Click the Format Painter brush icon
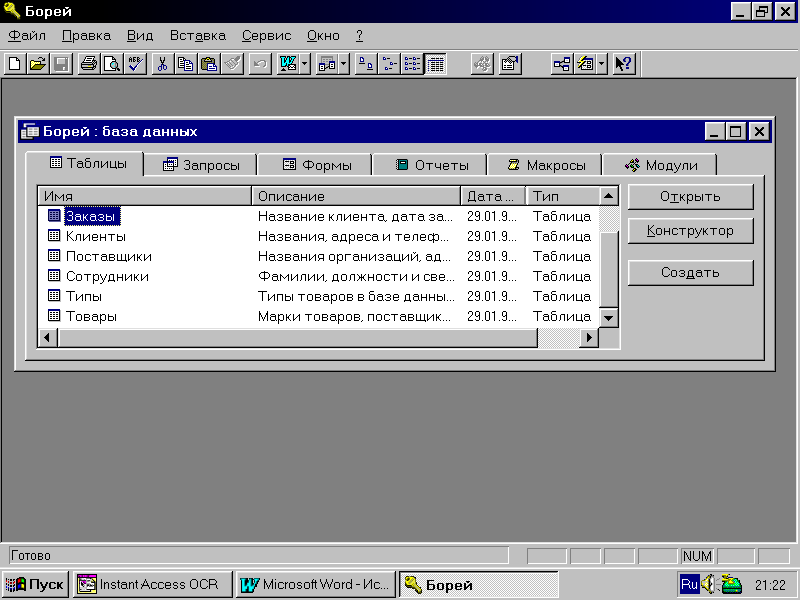The width and height of the screenshot is (800, 600). coord(232,64)
